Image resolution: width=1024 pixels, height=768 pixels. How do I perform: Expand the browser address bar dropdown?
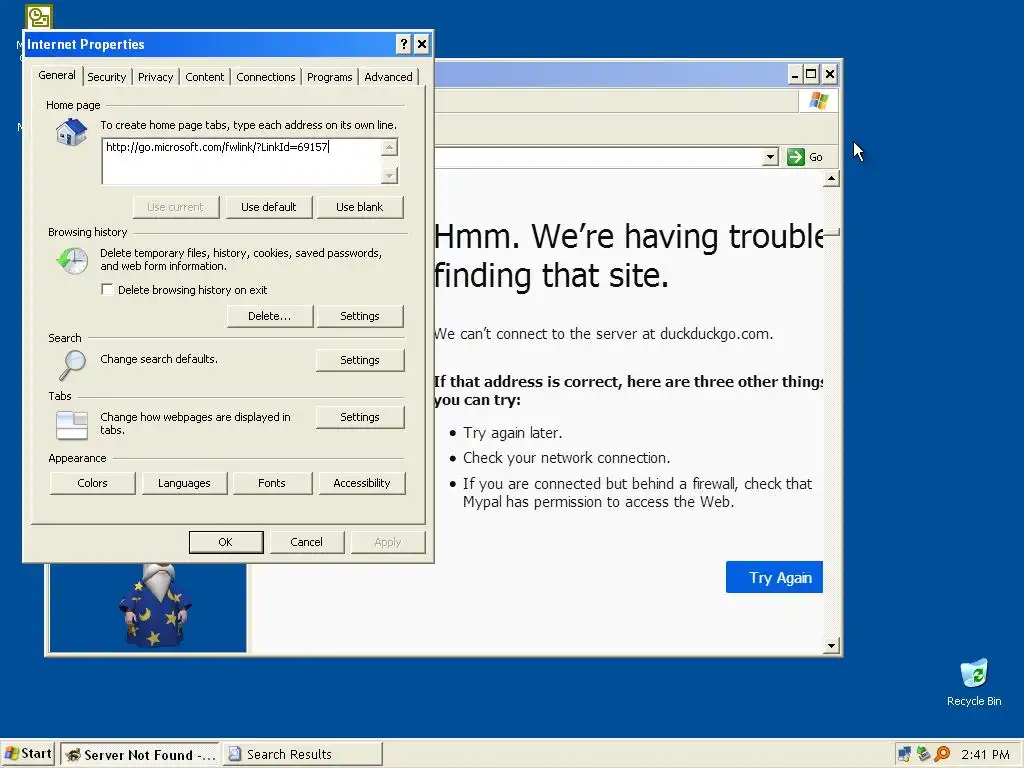[x=771, y=157]
